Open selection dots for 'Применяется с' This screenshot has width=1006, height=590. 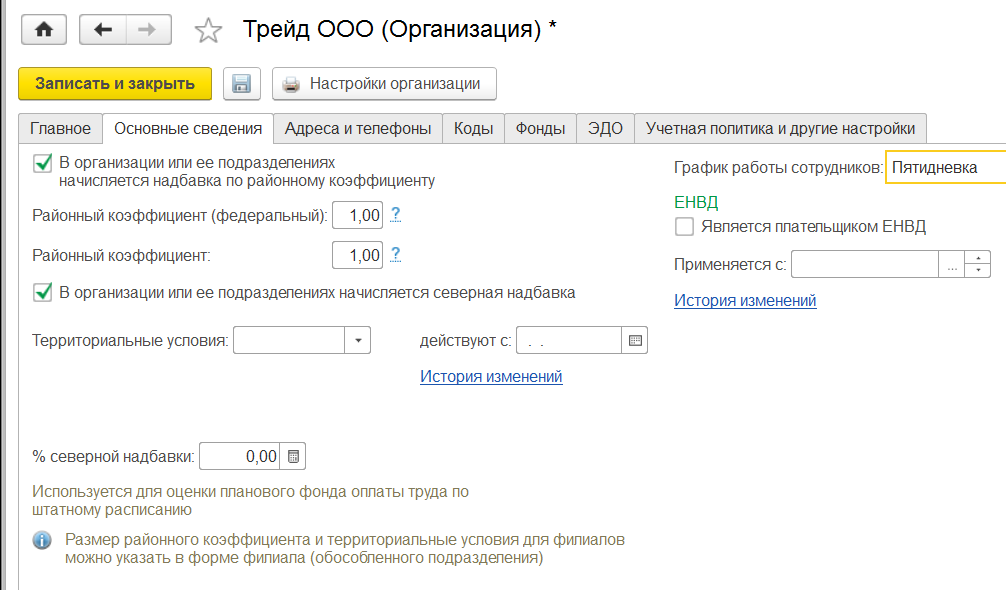click(953, 265)
